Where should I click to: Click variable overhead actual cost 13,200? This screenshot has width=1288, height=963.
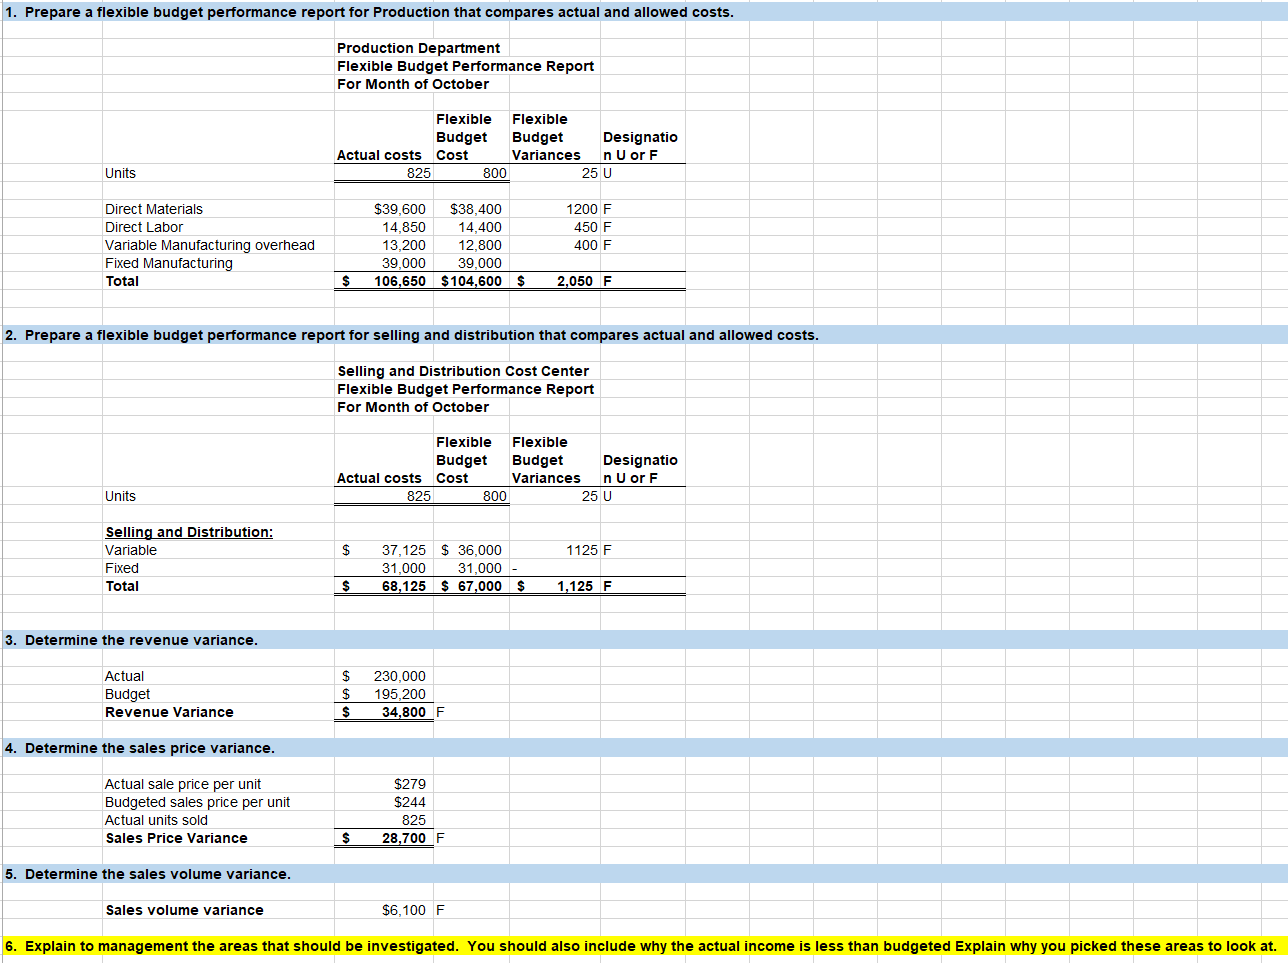(404, 245)
